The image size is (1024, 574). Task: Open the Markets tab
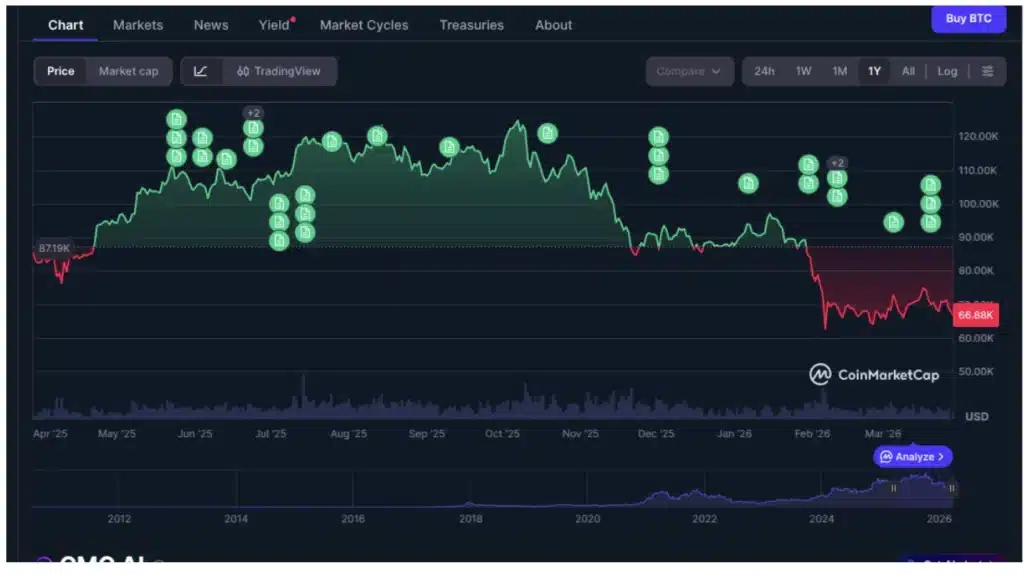click(138, 25)
